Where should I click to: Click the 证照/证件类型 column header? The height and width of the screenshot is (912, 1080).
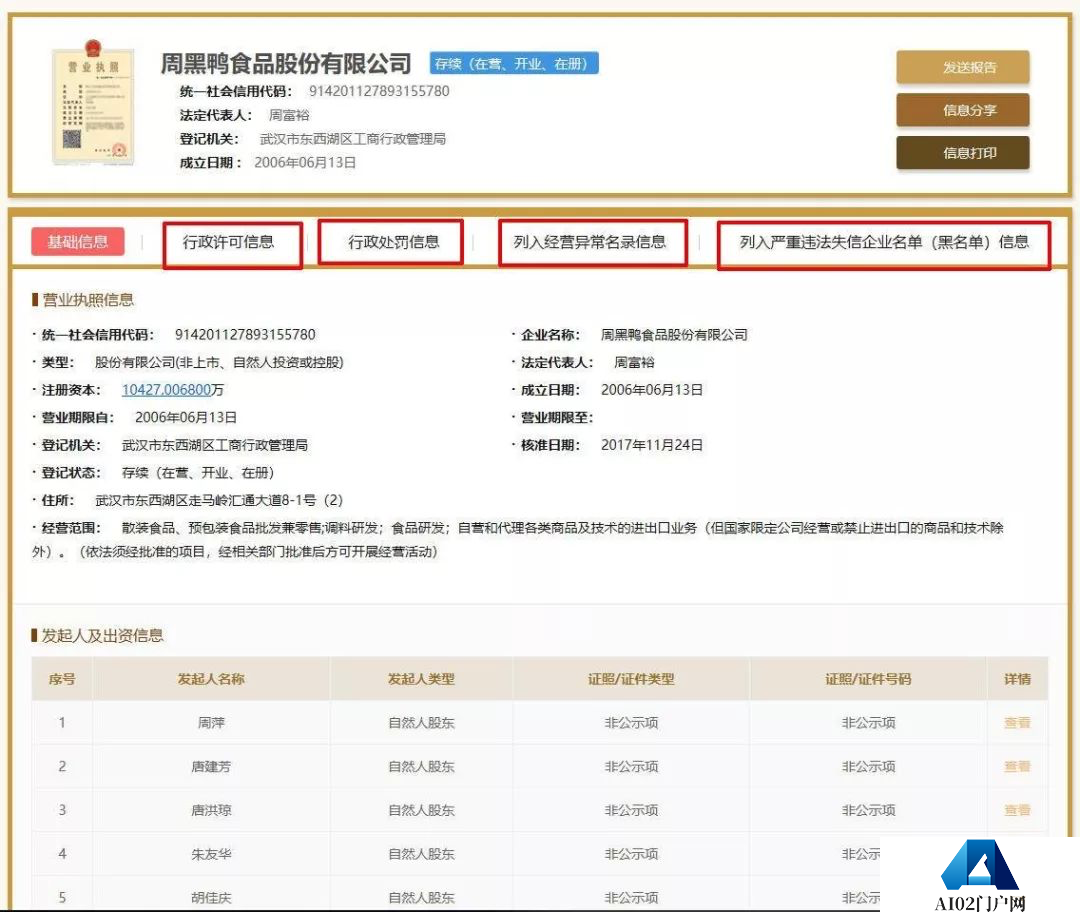point(631,679)
